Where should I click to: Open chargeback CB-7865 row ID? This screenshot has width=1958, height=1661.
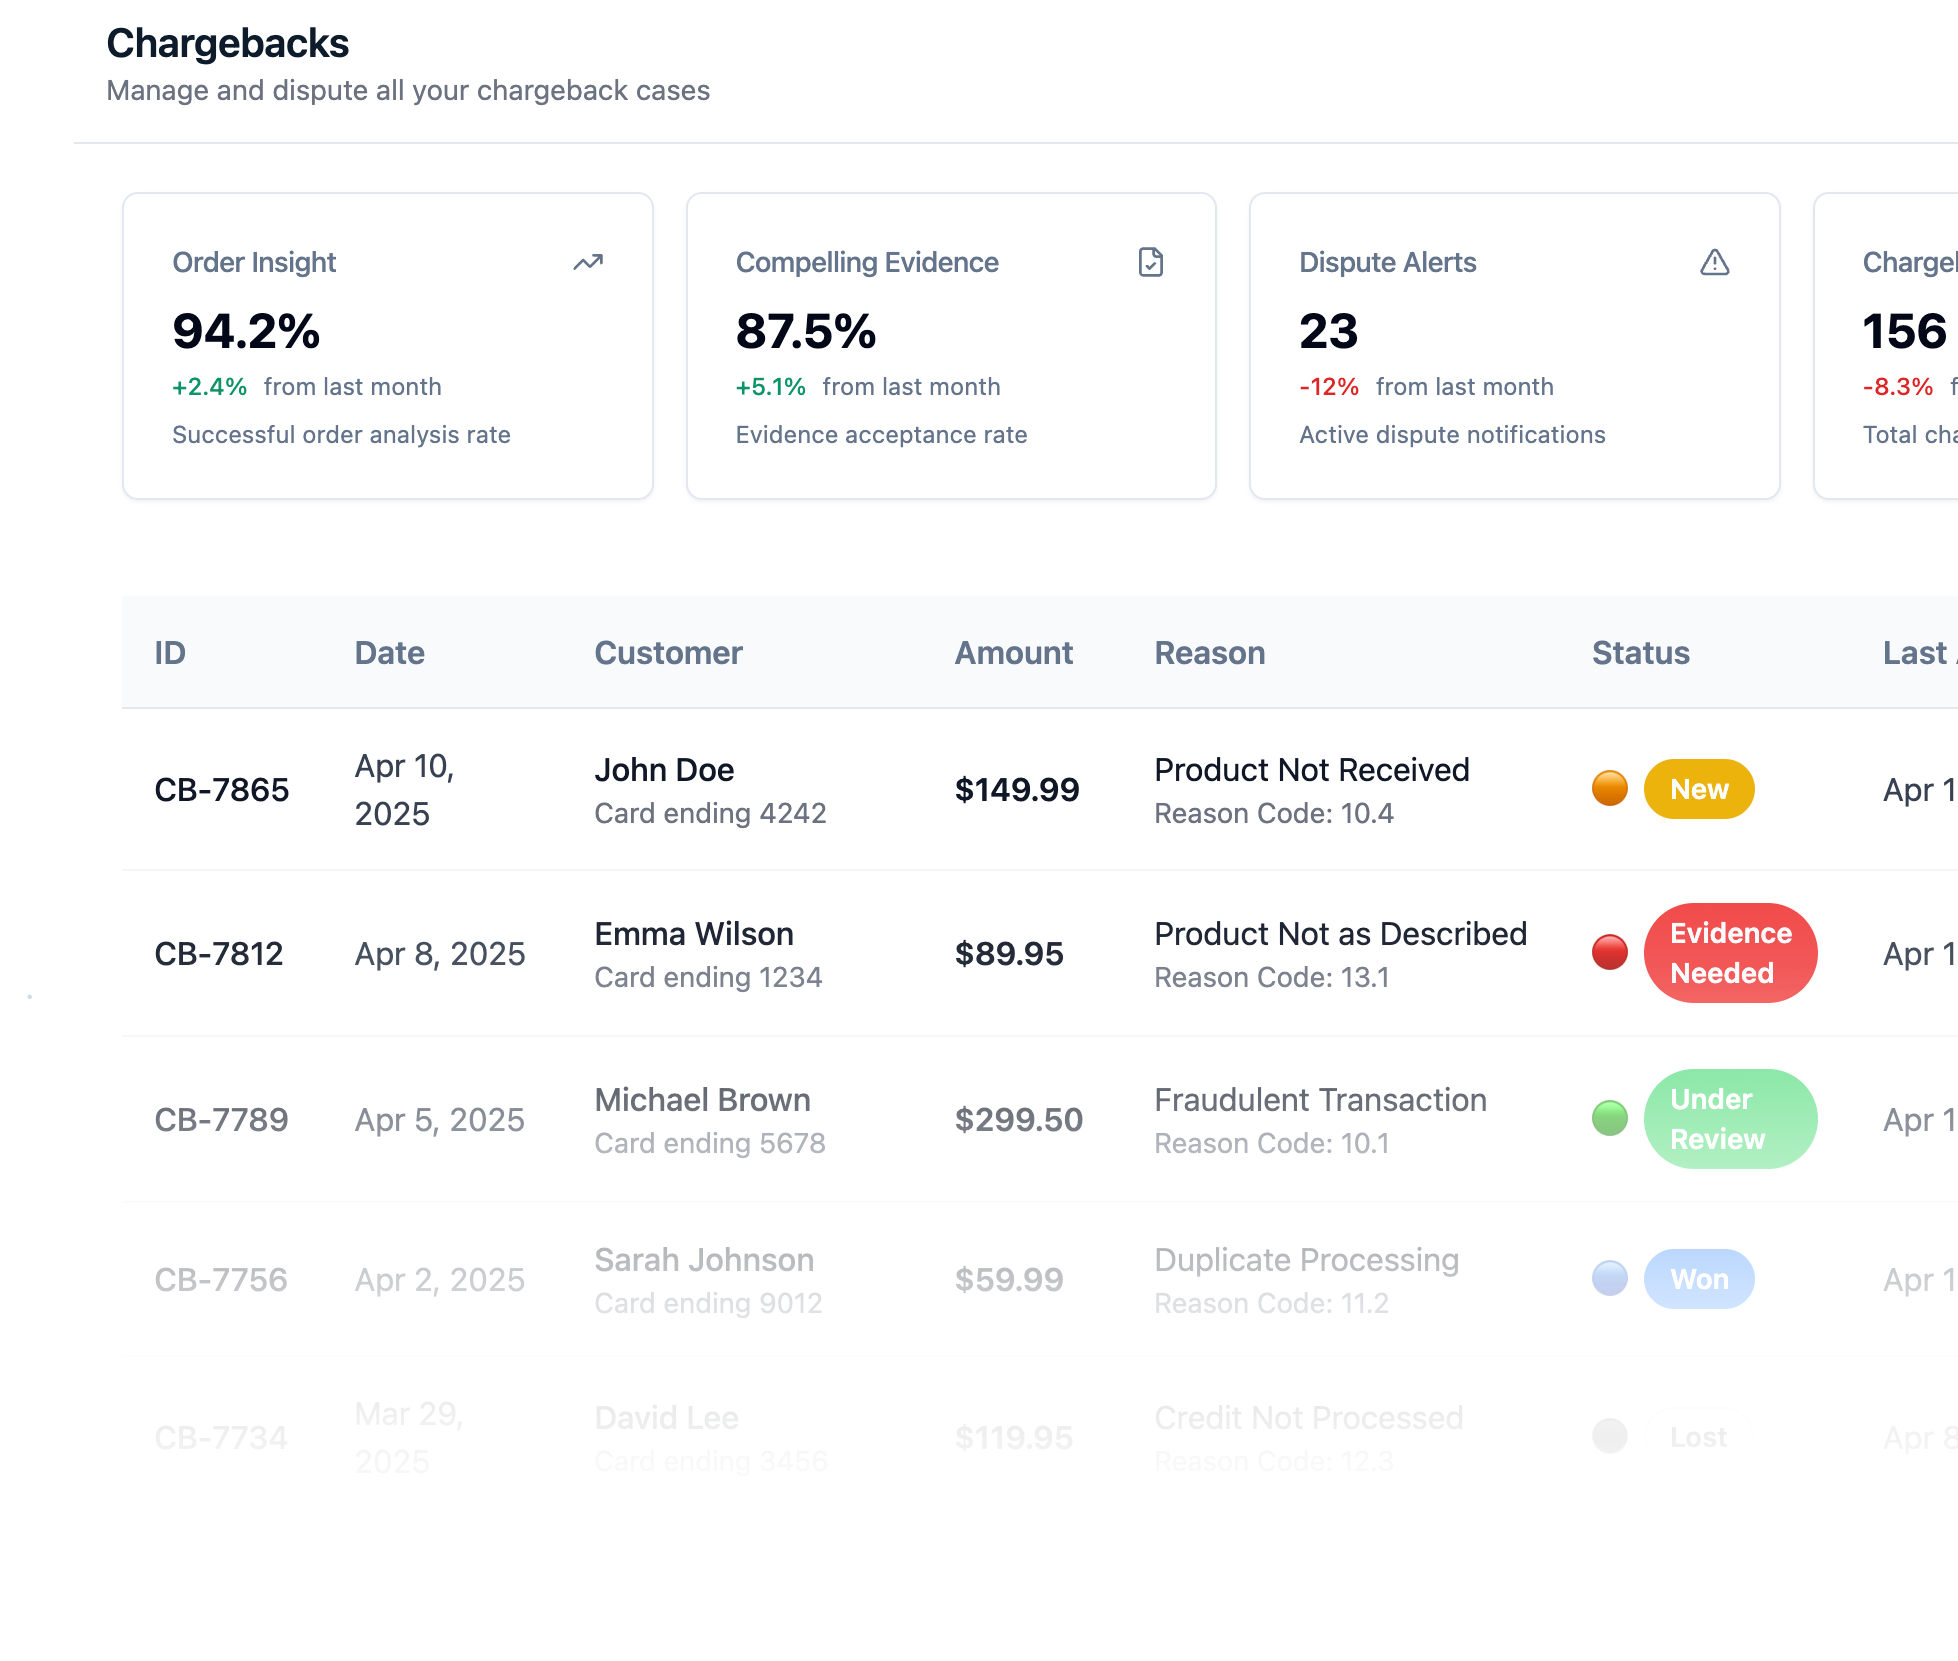coord(221,790)
